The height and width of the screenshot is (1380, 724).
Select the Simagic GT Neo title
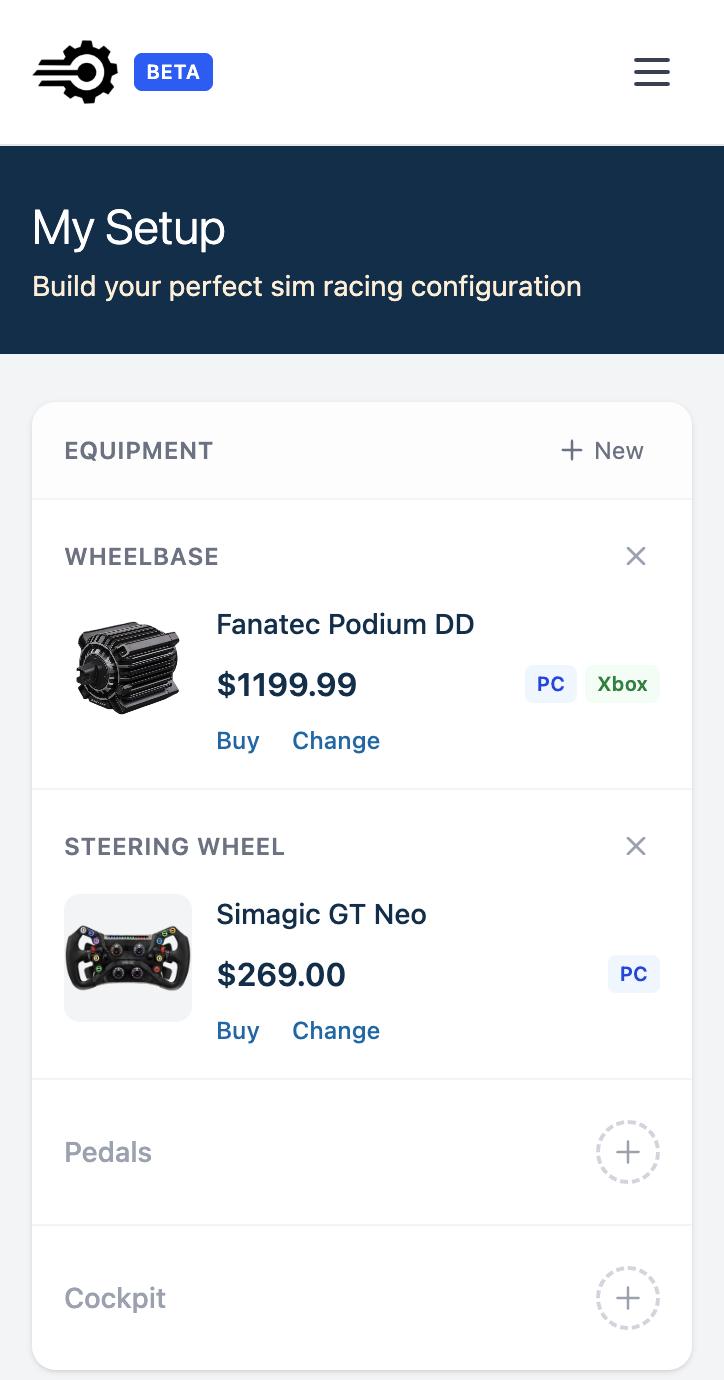coord(321,914)
